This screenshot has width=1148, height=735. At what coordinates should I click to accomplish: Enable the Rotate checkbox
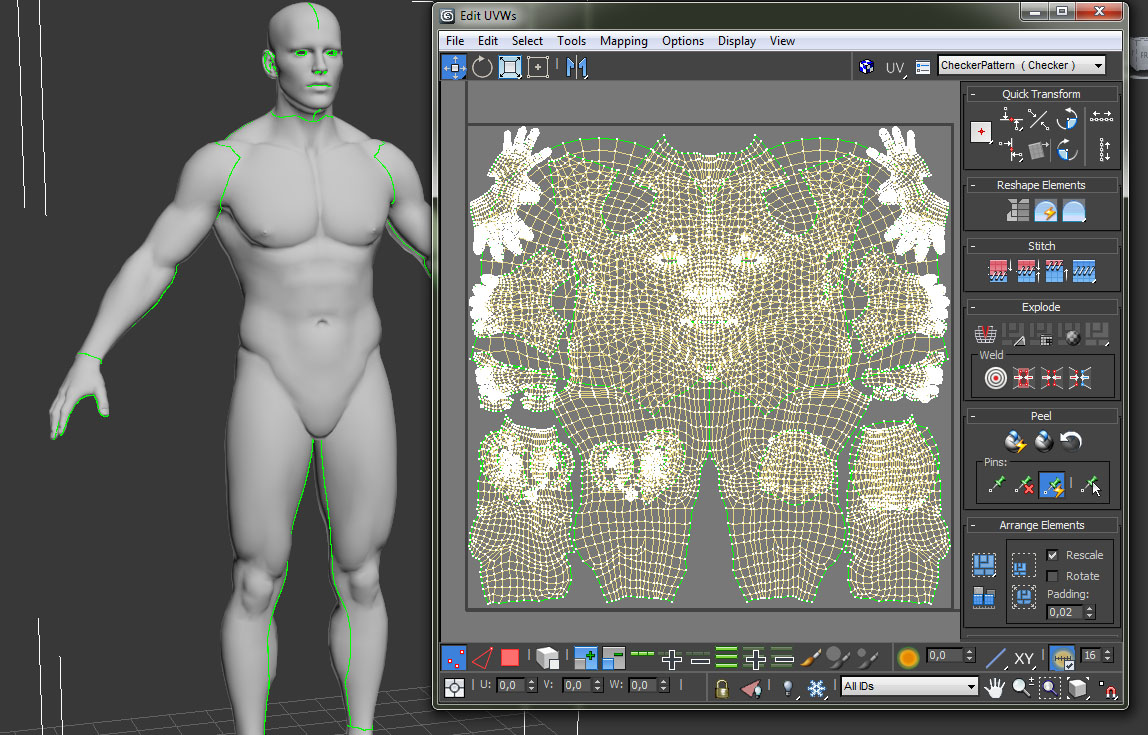pyautogui.click(x=1052, y=576)
